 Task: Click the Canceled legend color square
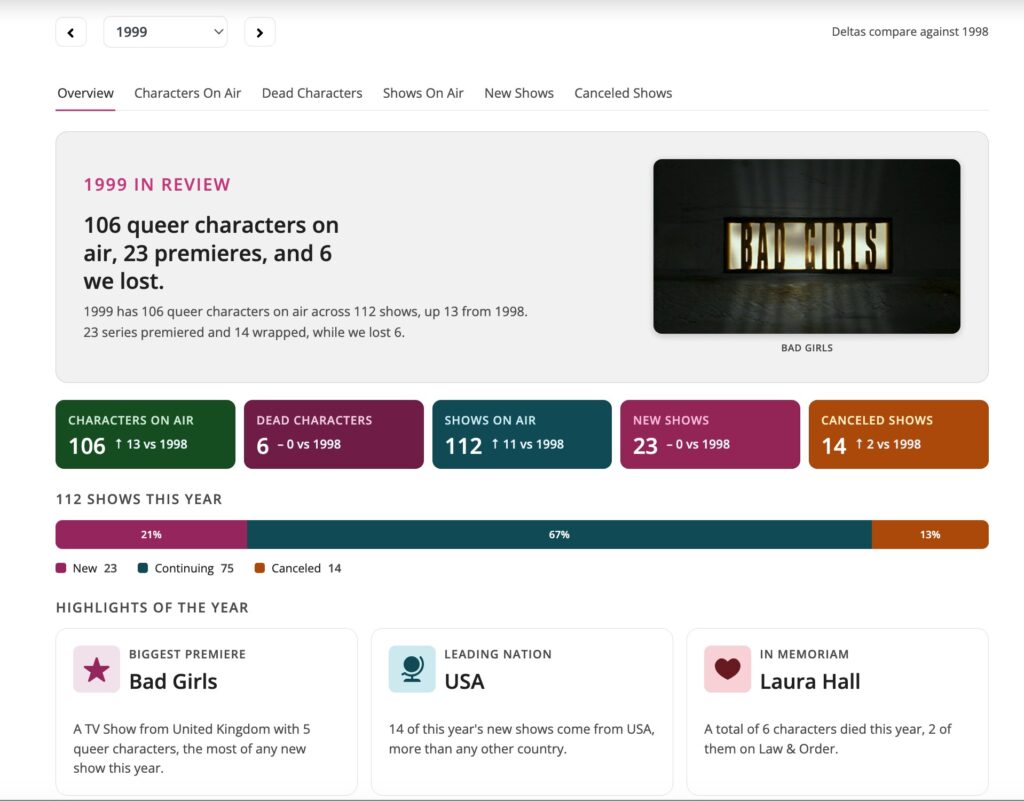point(259,568)
